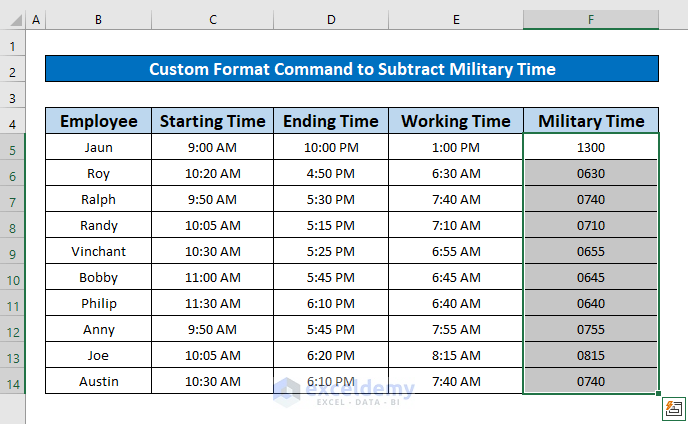Image resolution: width=688 pixels, height=424 pixels.
Task: Click military time value 0655
Action: 591,252
